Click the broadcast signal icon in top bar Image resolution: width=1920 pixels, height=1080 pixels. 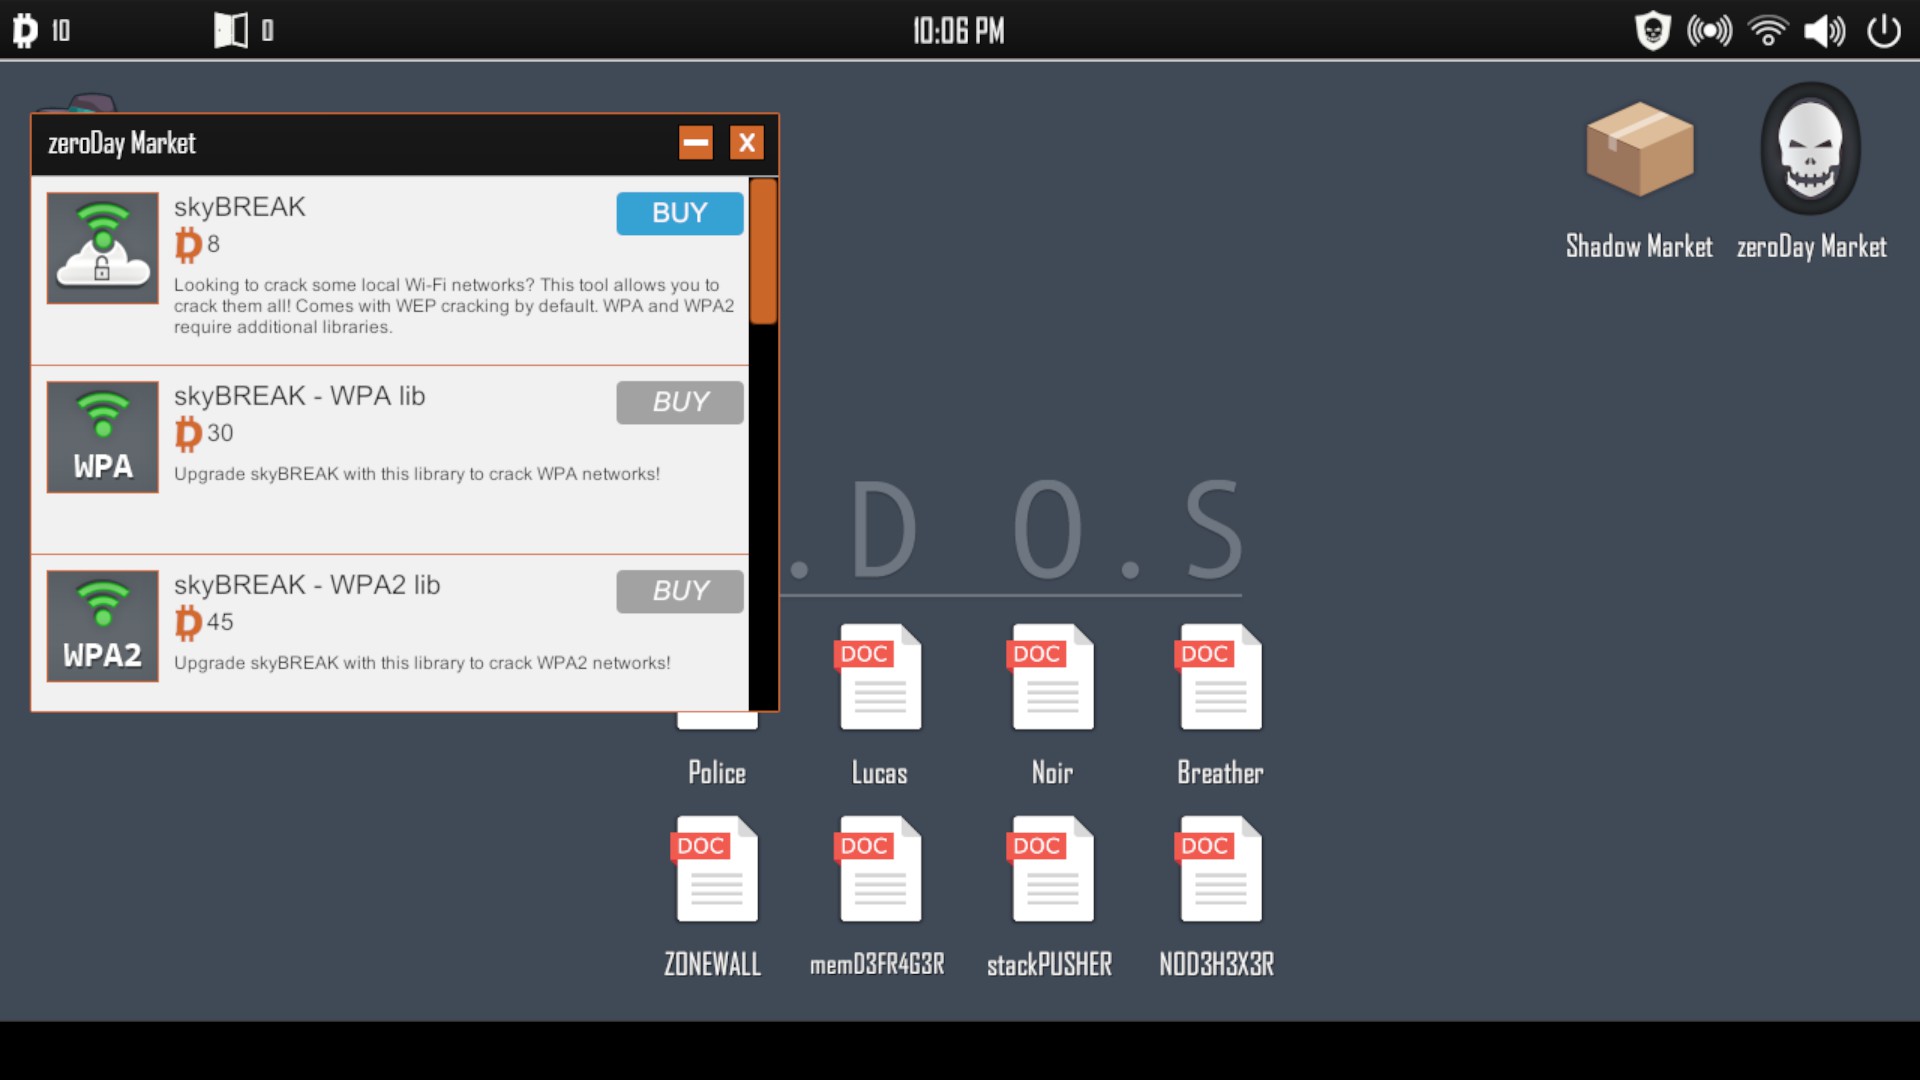[x=1709, y=31]
